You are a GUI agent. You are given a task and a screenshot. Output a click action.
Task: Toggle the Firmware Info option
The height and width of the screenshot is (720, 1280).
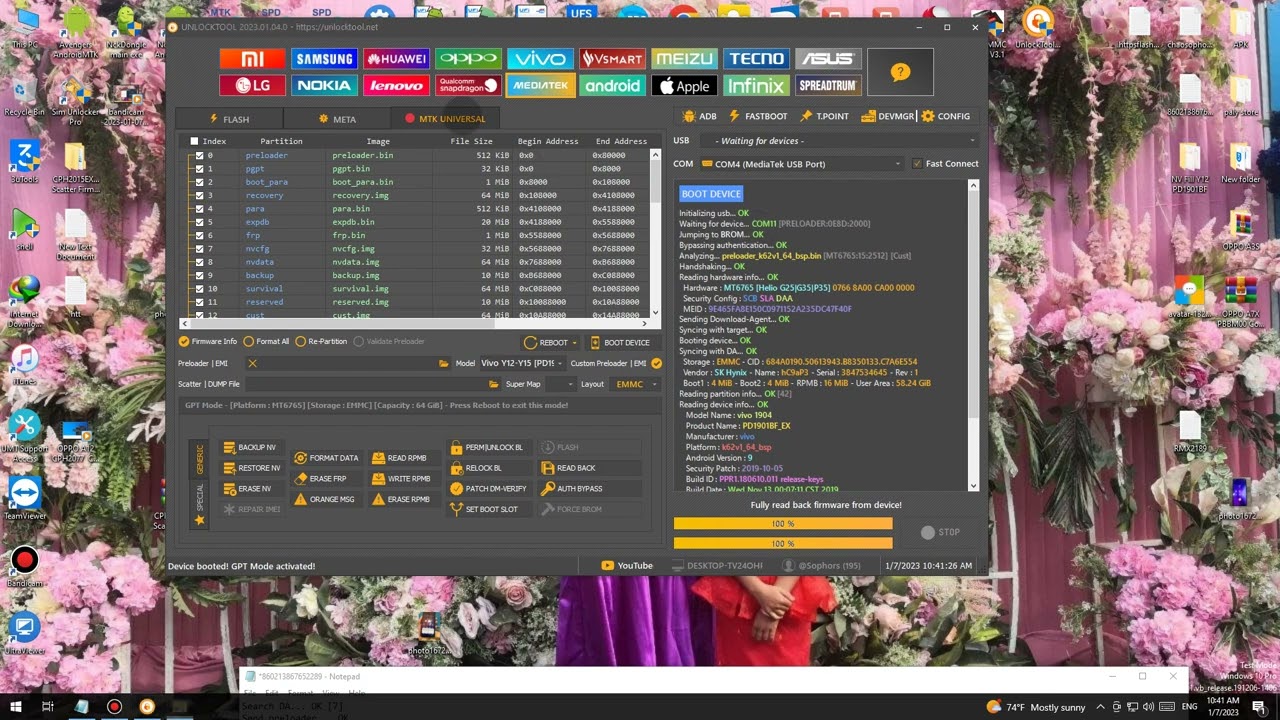coord(184,342)
